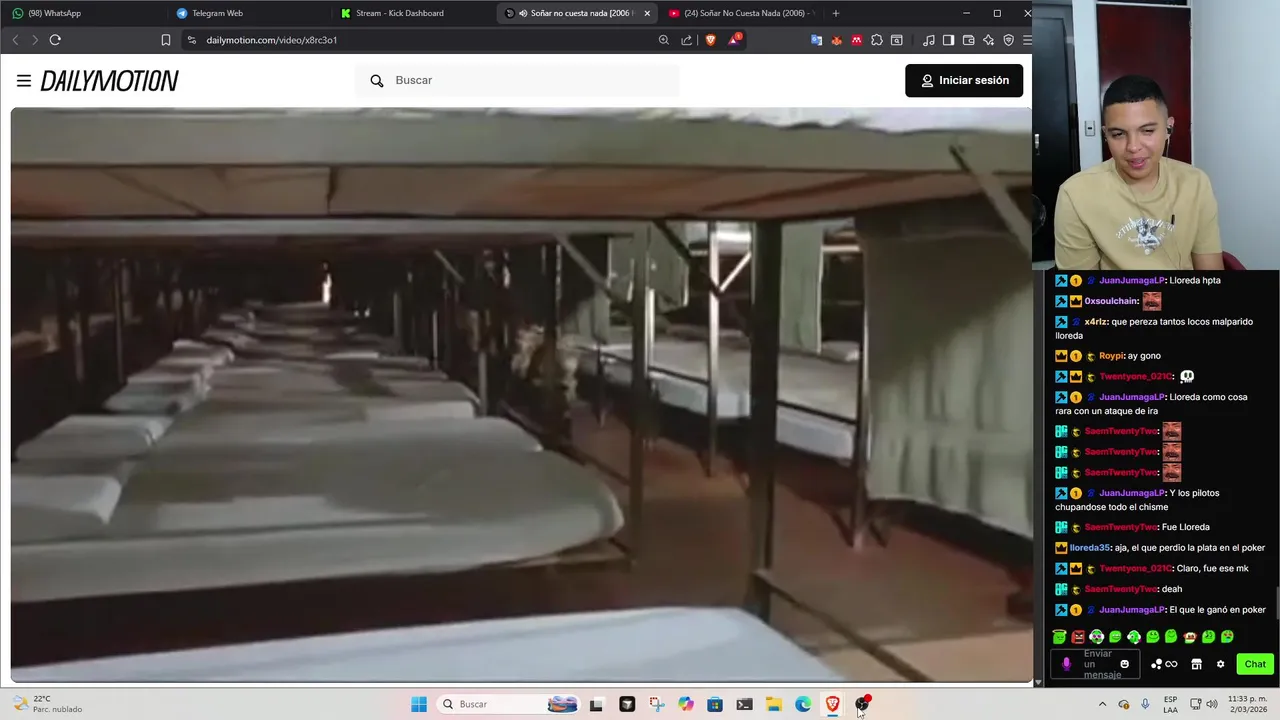The width and height of the screenshot is (1280, 720).
Task: Click username Roypi in chat
Action: click(1112, 356)
